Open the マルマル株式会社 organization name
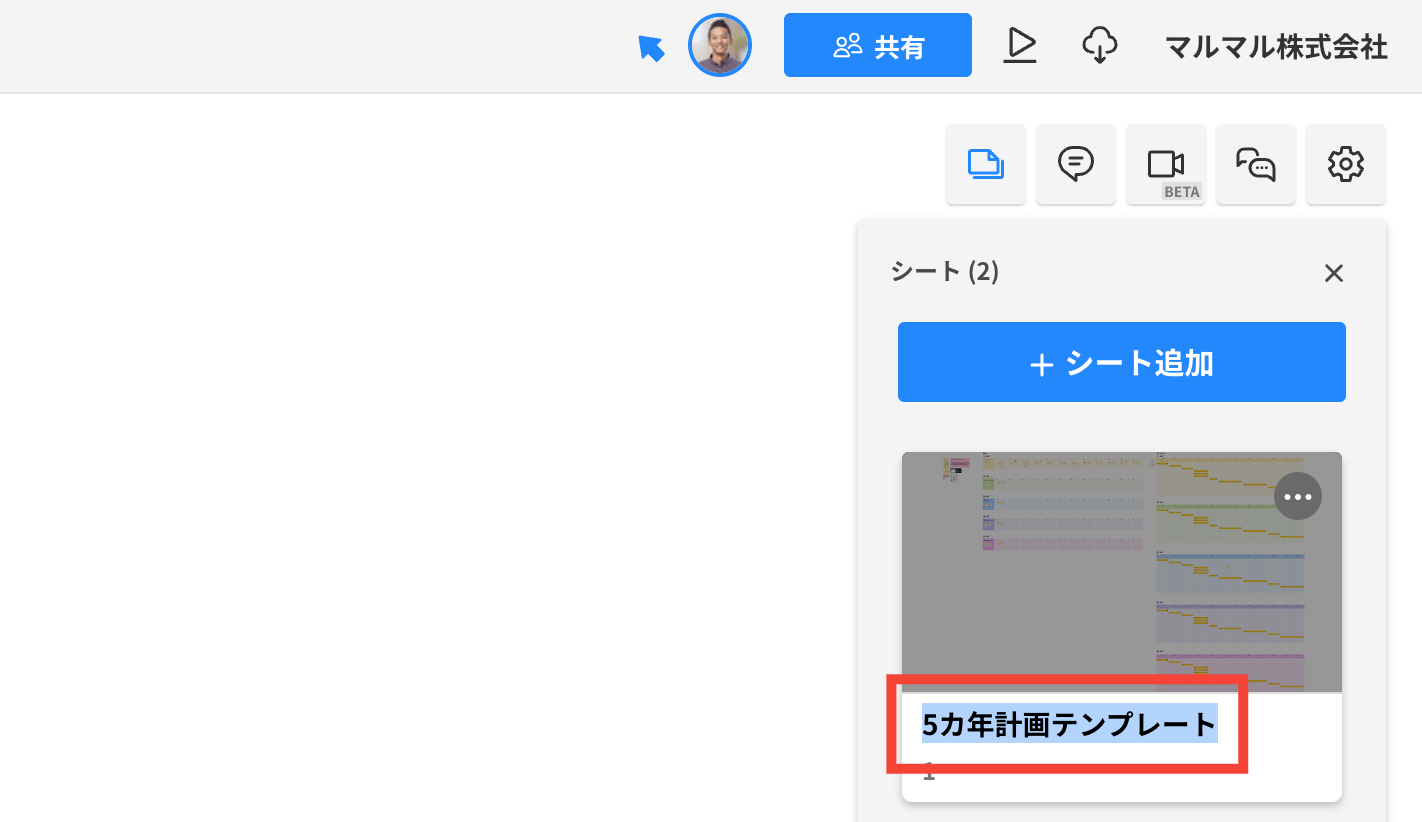 click(1277, 46)
